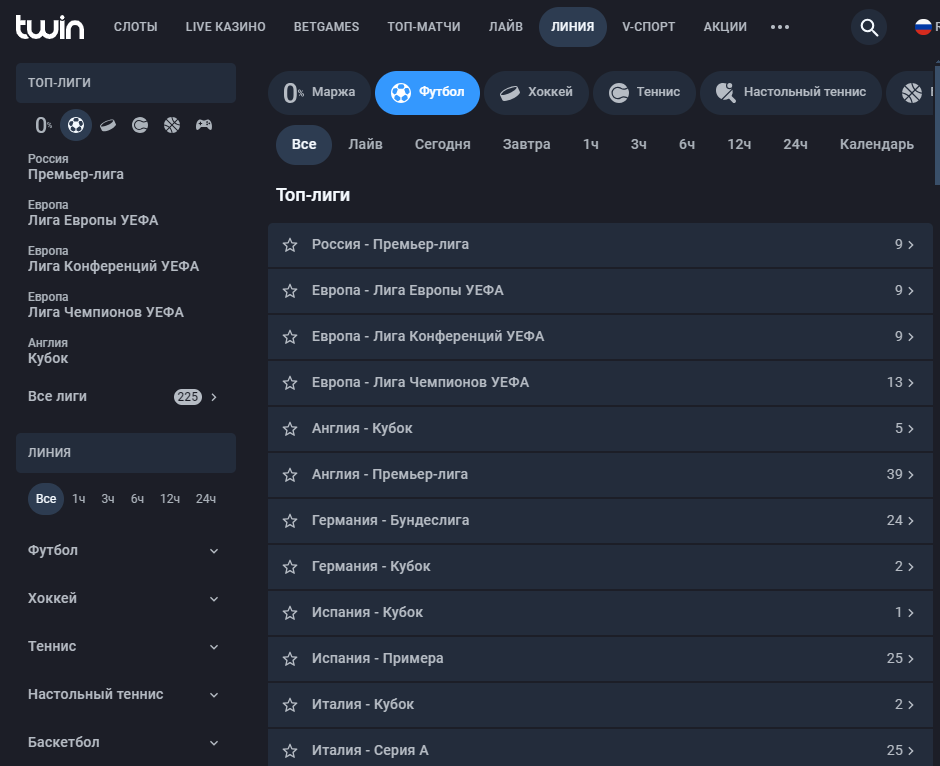The height and width of the screenshot is (766, 940).
Task: Click the page vertical scrollbar
Action: click(938, 123)
